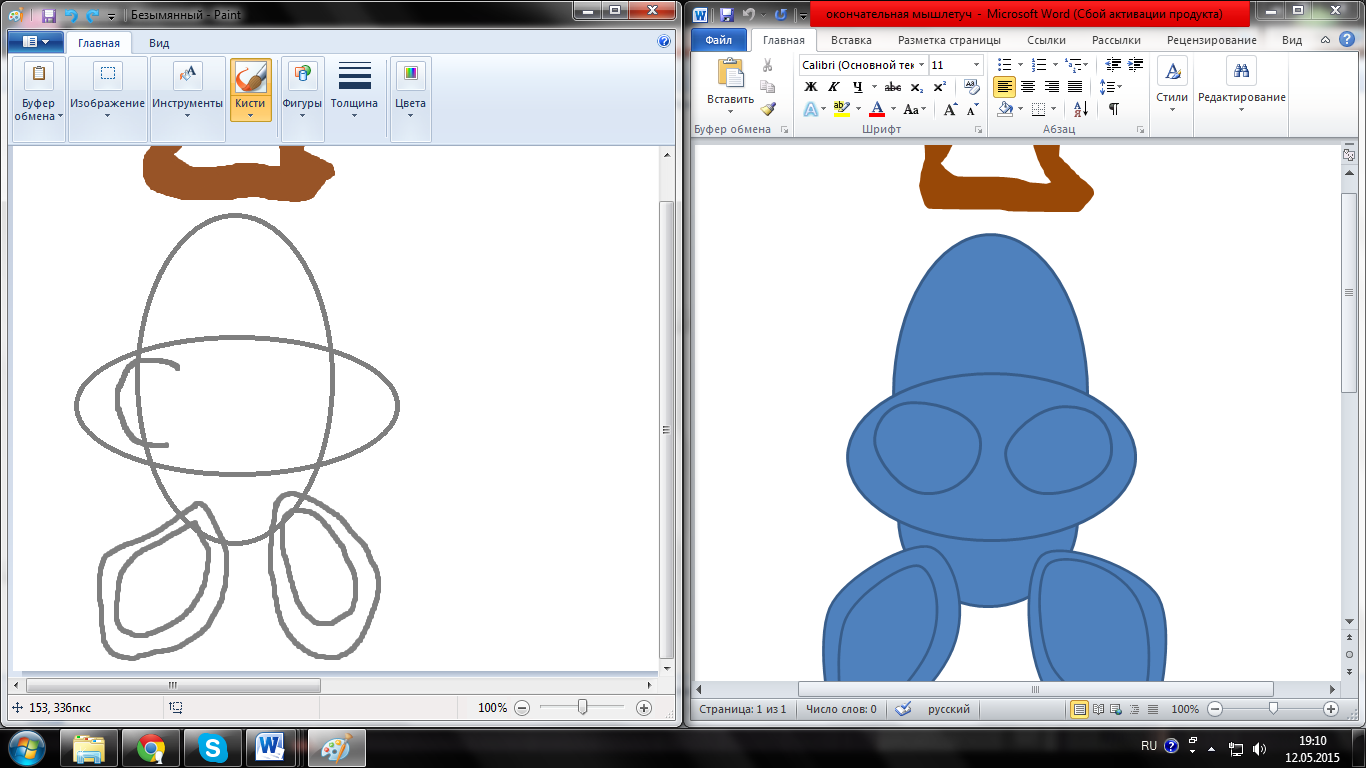The height and width of the screenshot is (768, 1366).
Task: Open Рецензирование tab in Word
Action: pos(1212,40)
